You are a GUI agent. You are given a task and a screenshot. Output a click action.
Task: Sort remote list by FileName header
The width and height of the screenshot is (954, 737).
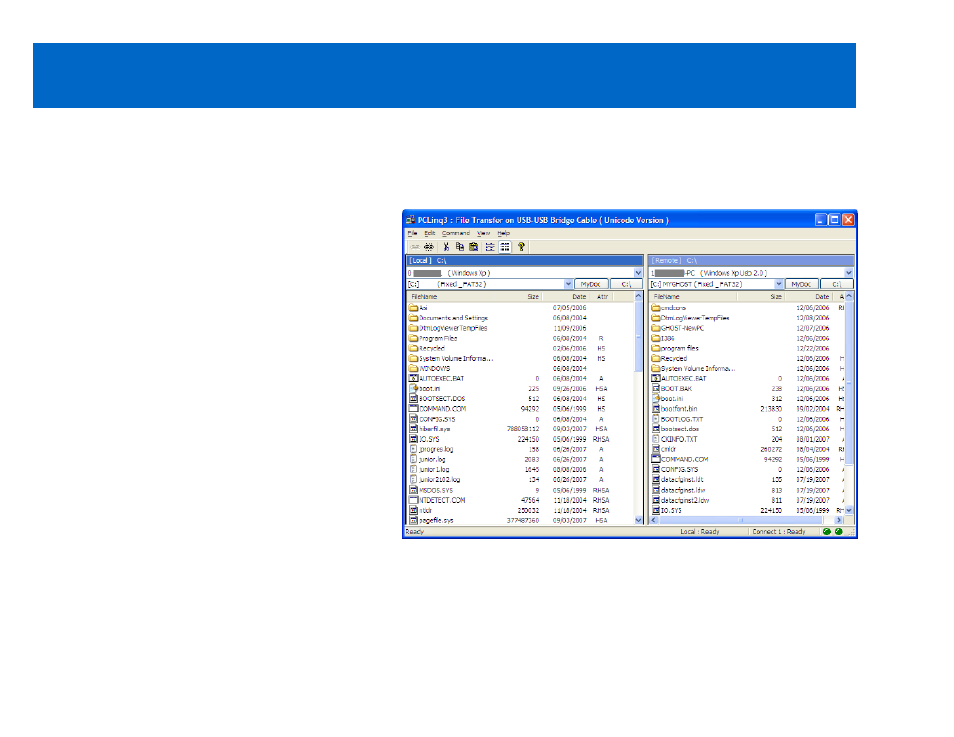click(x=693, y=297)
